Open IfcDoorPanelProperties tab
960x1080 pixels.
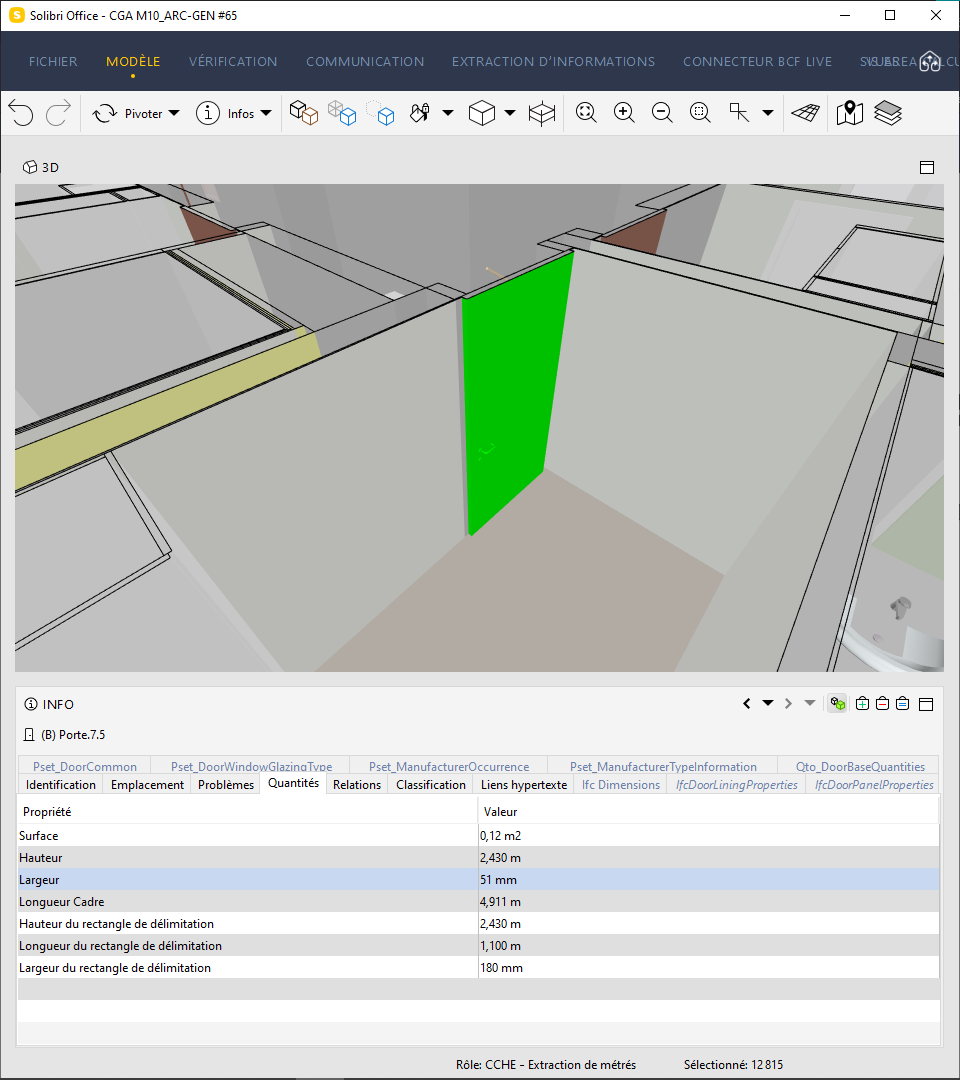coord(873,785)
